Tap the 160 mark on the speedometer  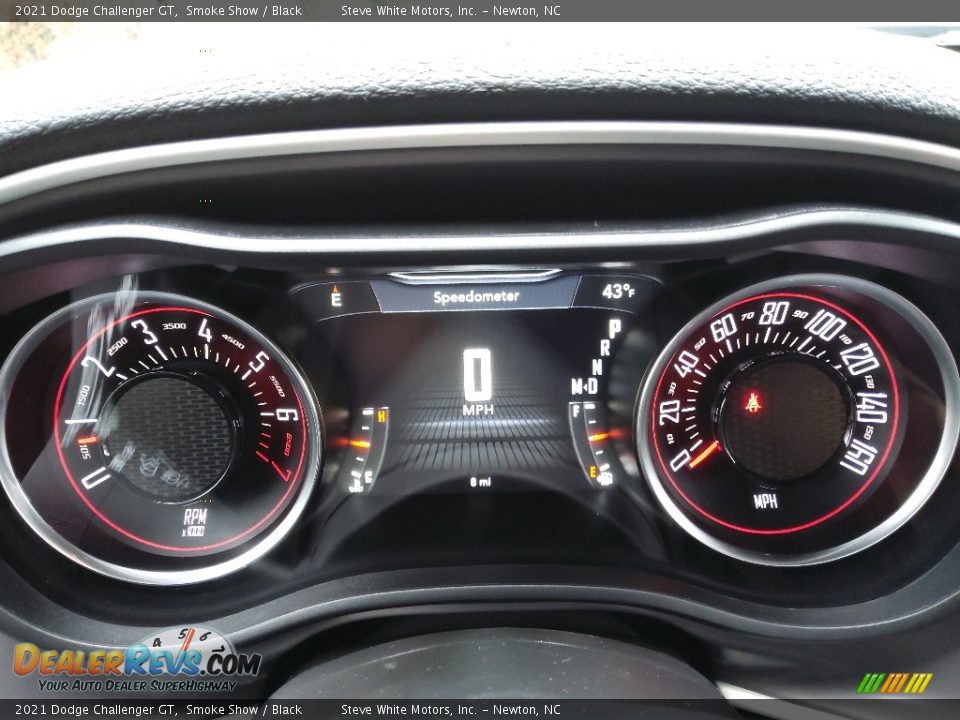pos(859,457)
